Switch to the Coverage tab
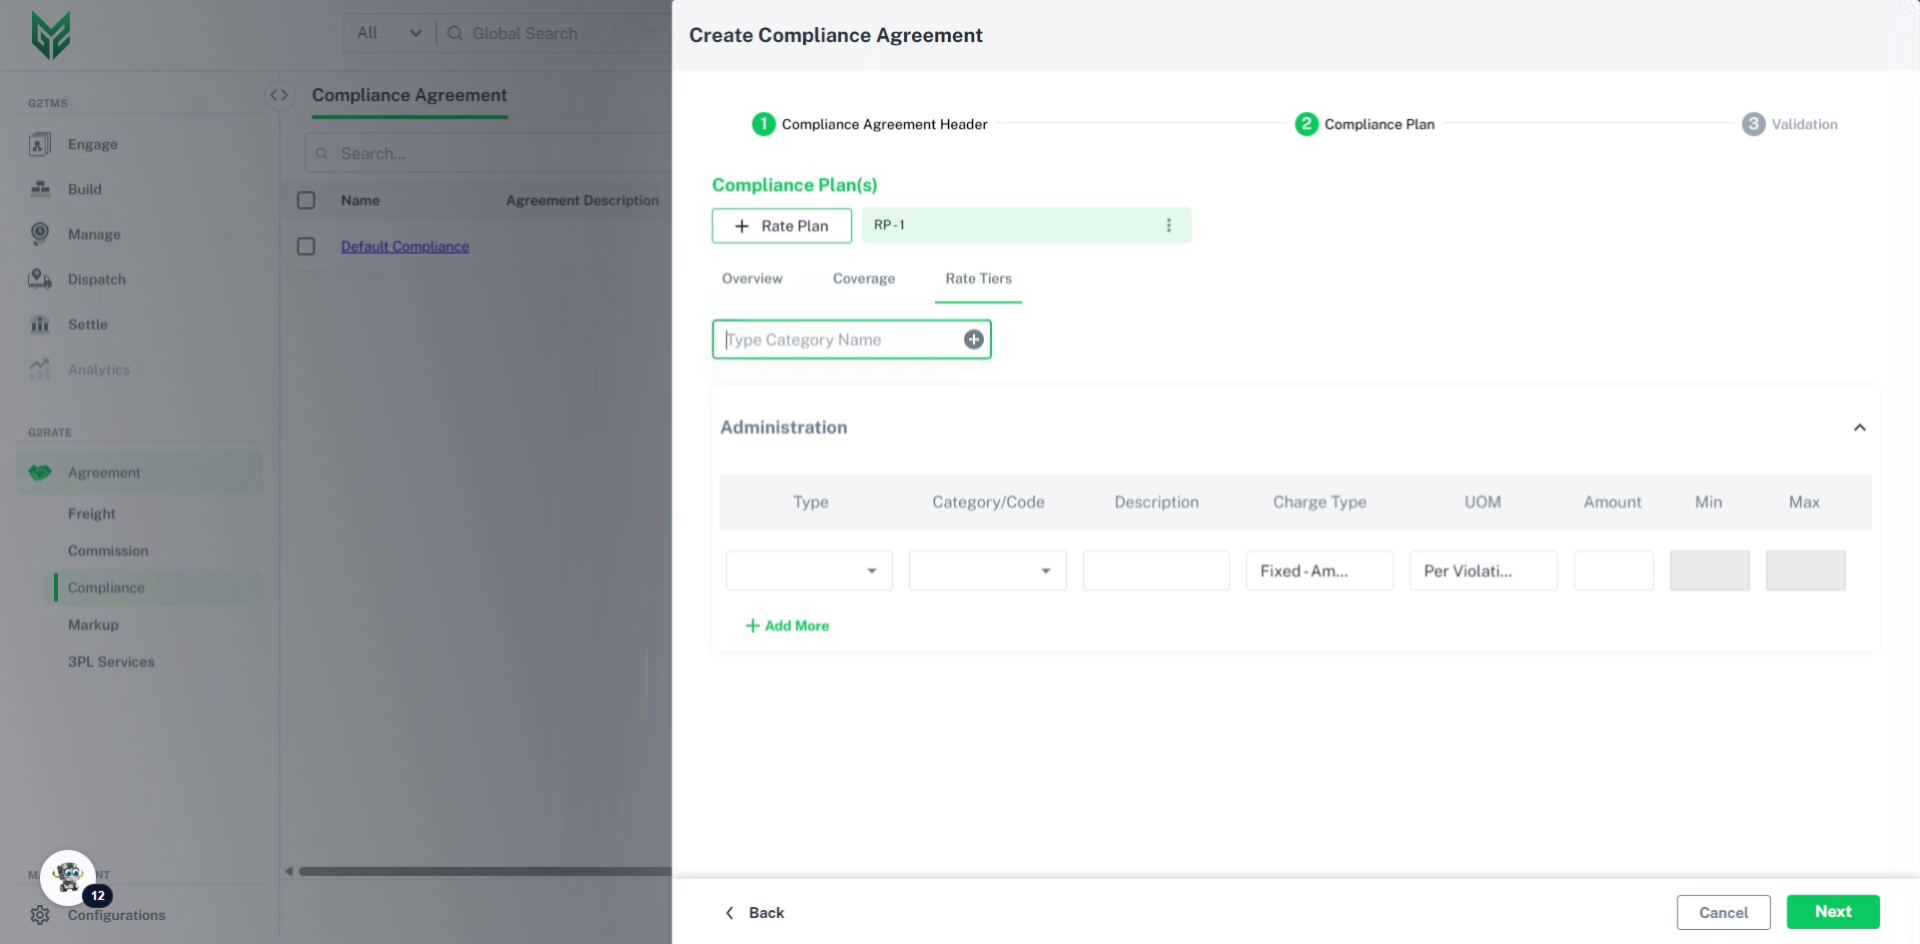The image size is (1920, 944). (x=863, y=279)
